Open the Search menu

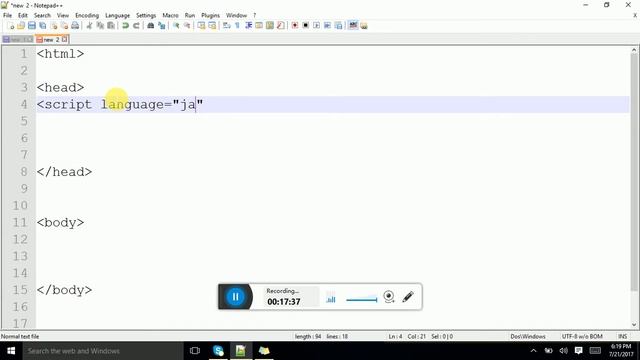click(x=42, y=15)
